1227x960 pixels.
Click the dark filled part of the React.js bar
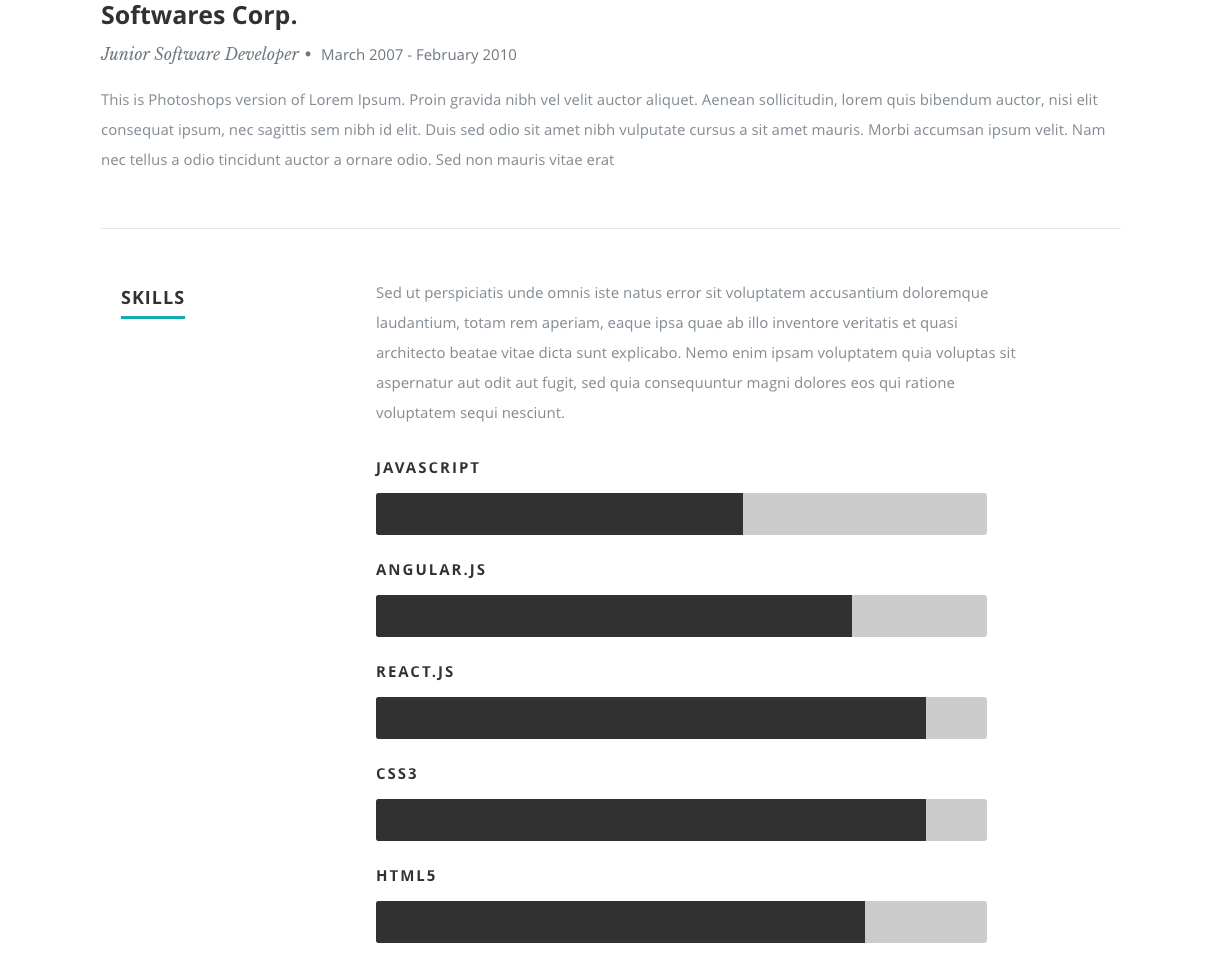pyautogui.click(x=650, y=718)
